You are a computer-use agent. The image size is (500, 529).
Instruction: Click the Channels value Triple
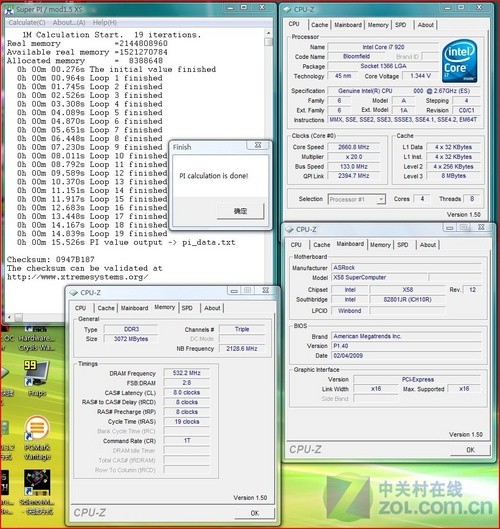click(242, 329)
